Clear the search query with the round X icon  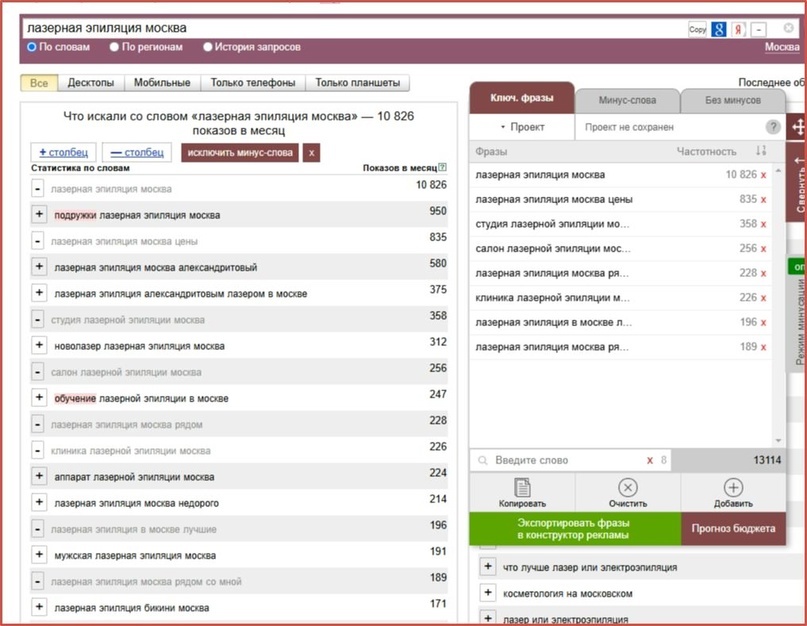[788, 28]
